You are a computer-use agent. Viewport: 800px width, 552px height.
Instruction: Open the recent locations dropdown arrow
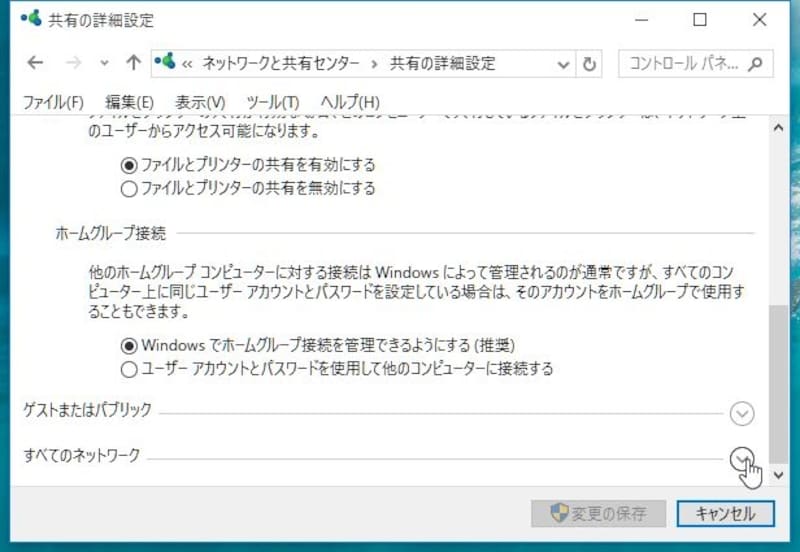pos(104,64)
